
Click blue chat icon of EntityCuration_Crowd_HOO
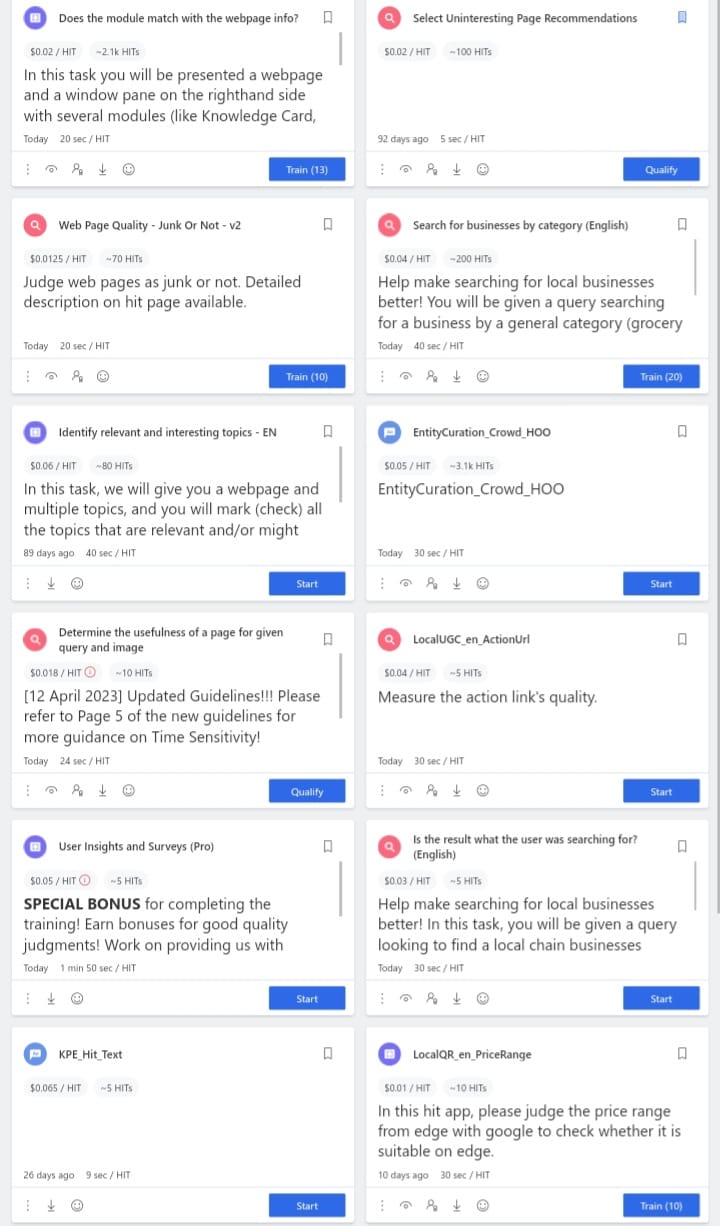pos(389,432)
